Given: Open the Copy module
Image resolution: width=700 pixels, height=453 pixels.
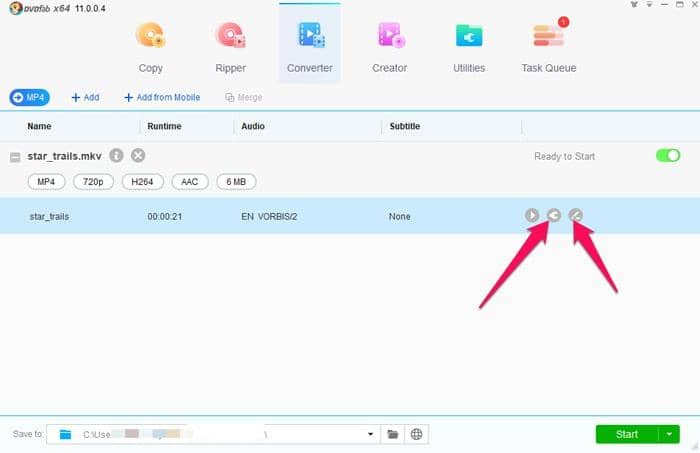Looking at the screenshot, I should (150, 48).
